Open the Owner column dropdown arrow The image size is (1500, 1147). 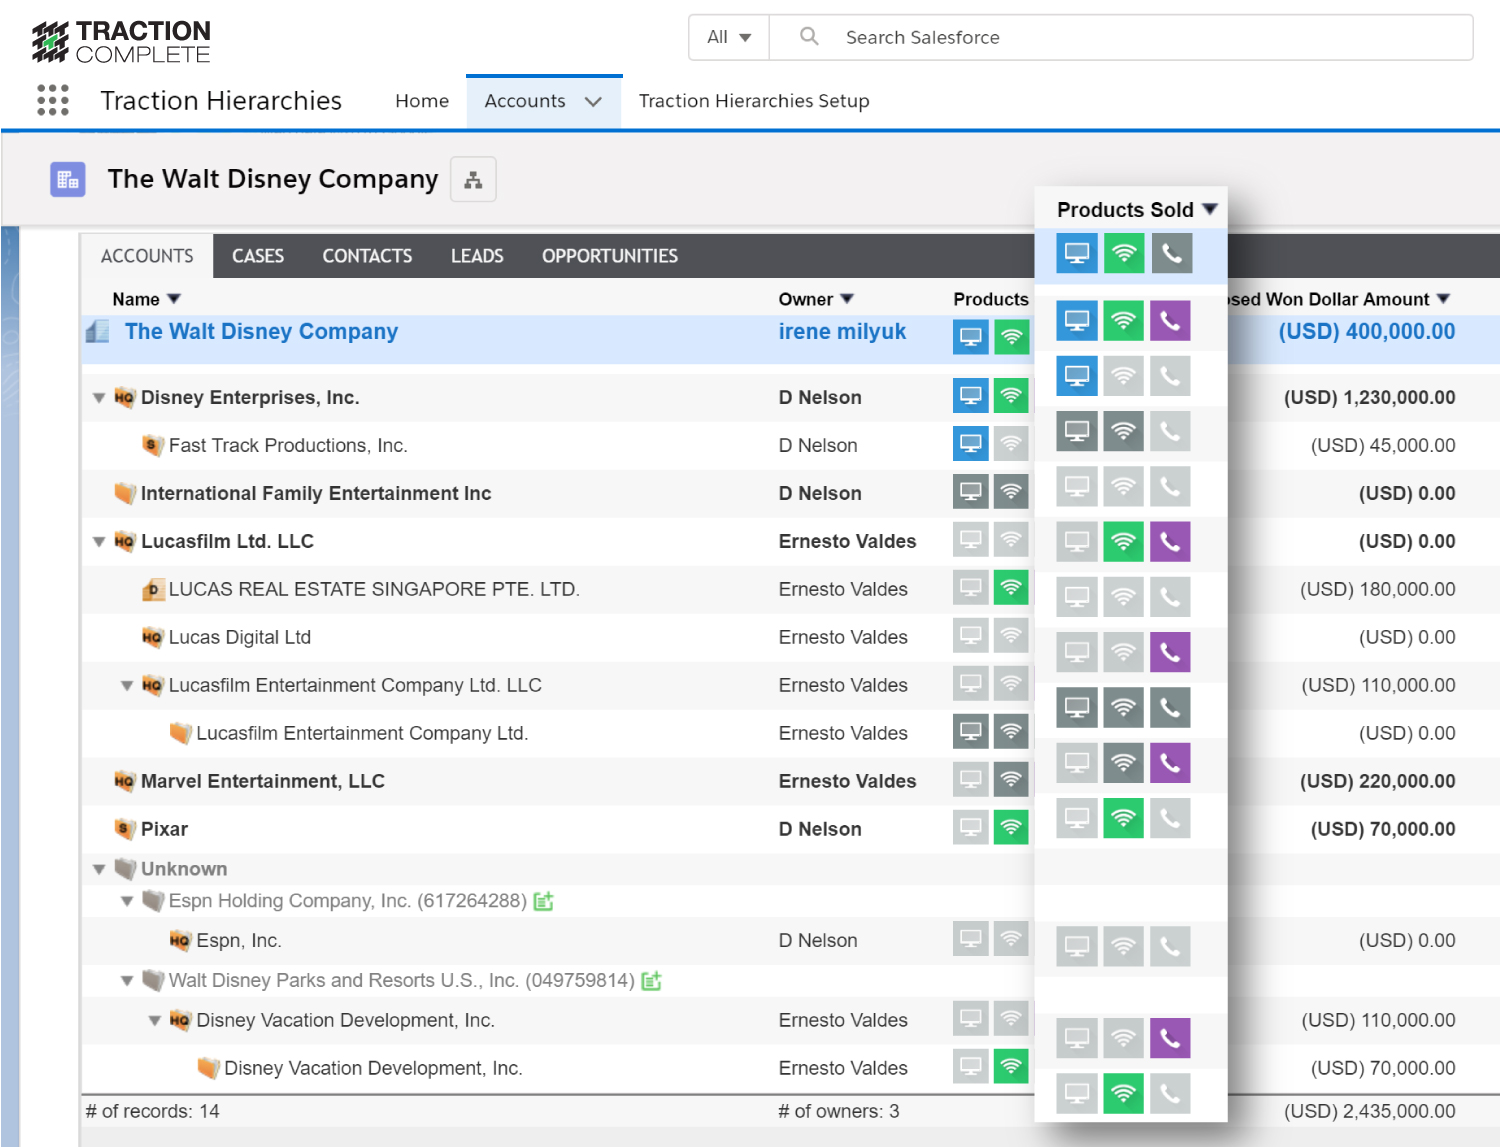pyautogui.click(x=847, y=299)
